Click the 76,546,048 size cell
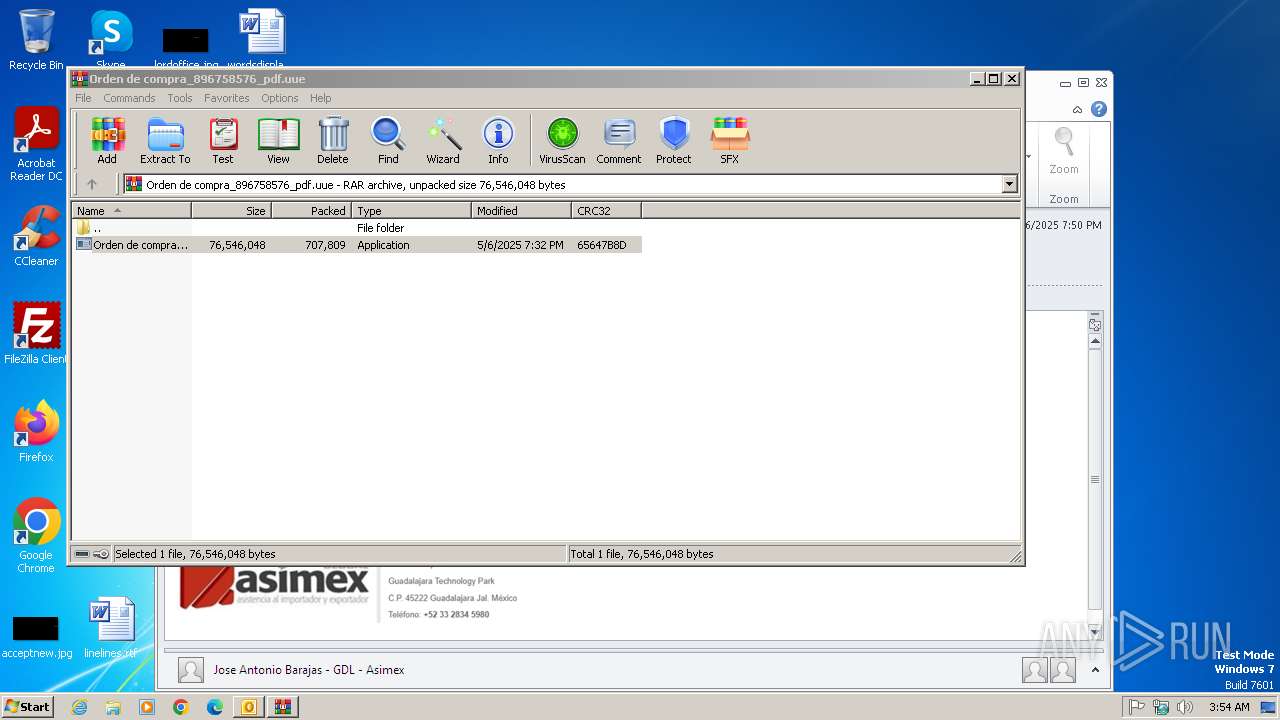Viewport: 1280px width, 720px height. point(237,245)
